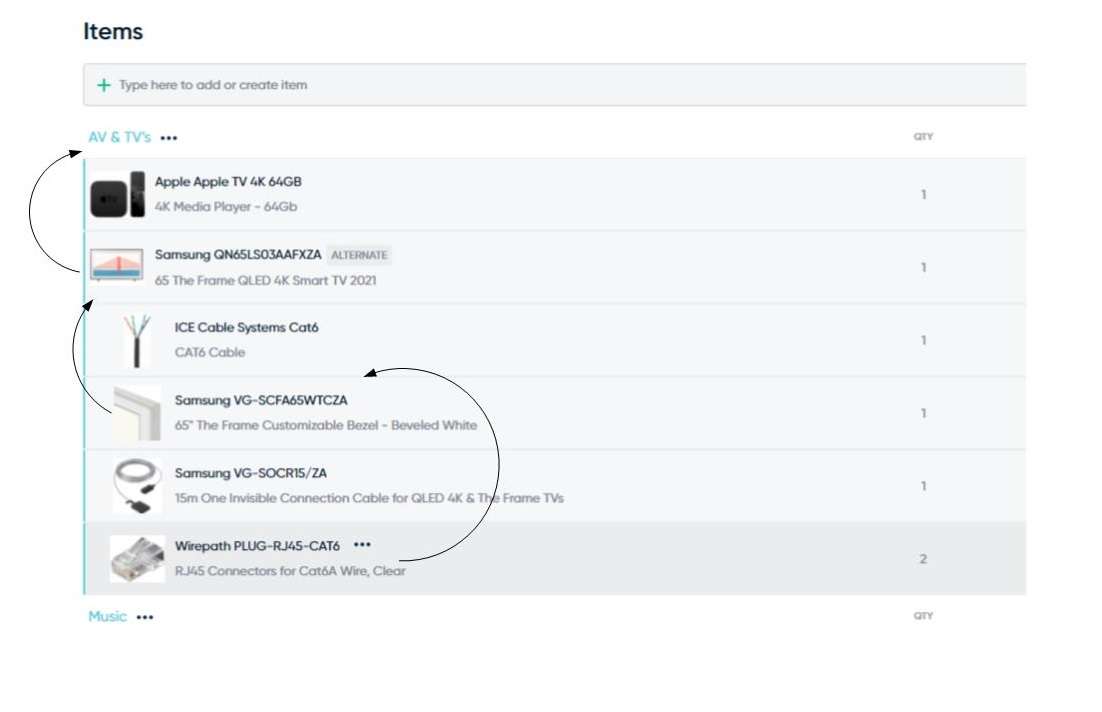Select the AV & TV's section heading

pyautogui.click(x=119, y=137)
